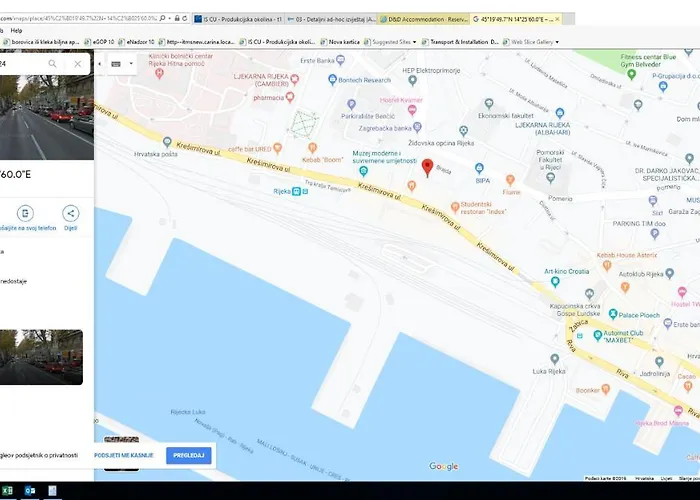Viewport: 700px width, 500px height.
Task: Collapse the side panel arrow
Action: click(100, 64)
